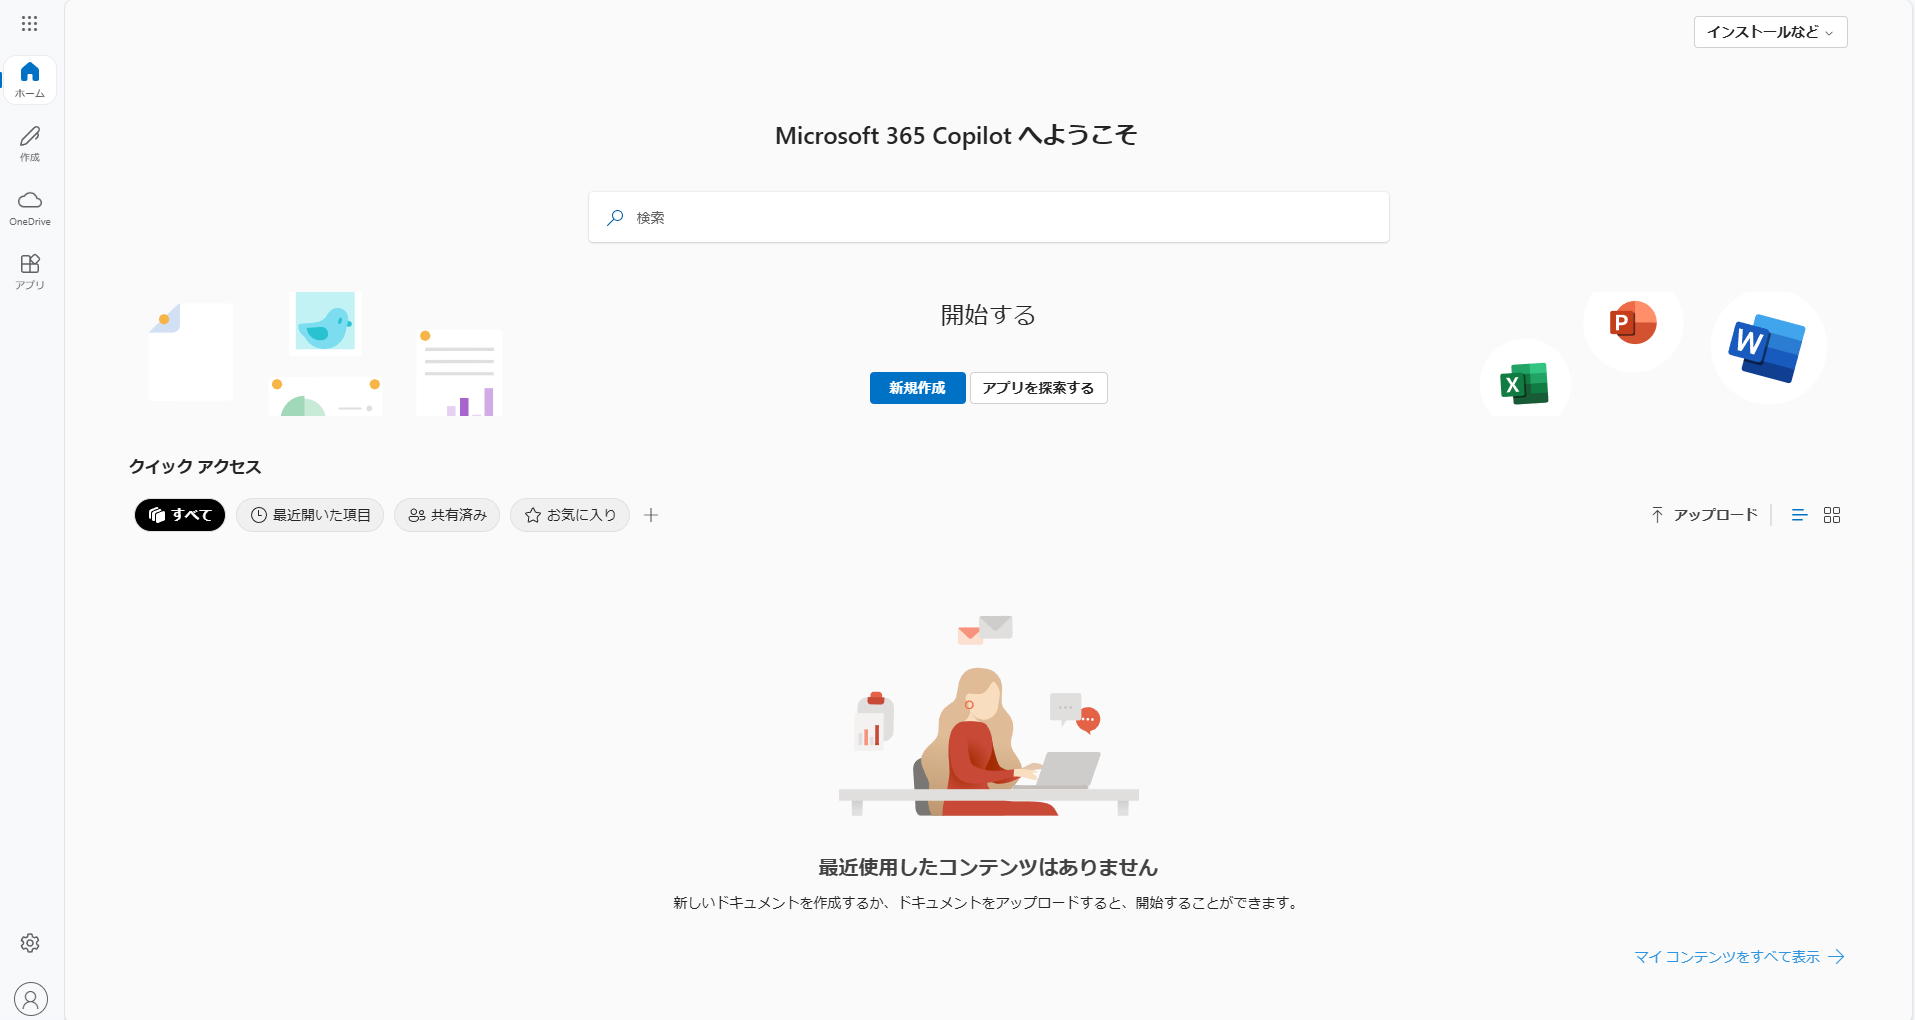This screenshot has height=1020, width=1915.
Task: Select the すべて filter tab
Action: (x=180, y=515)
